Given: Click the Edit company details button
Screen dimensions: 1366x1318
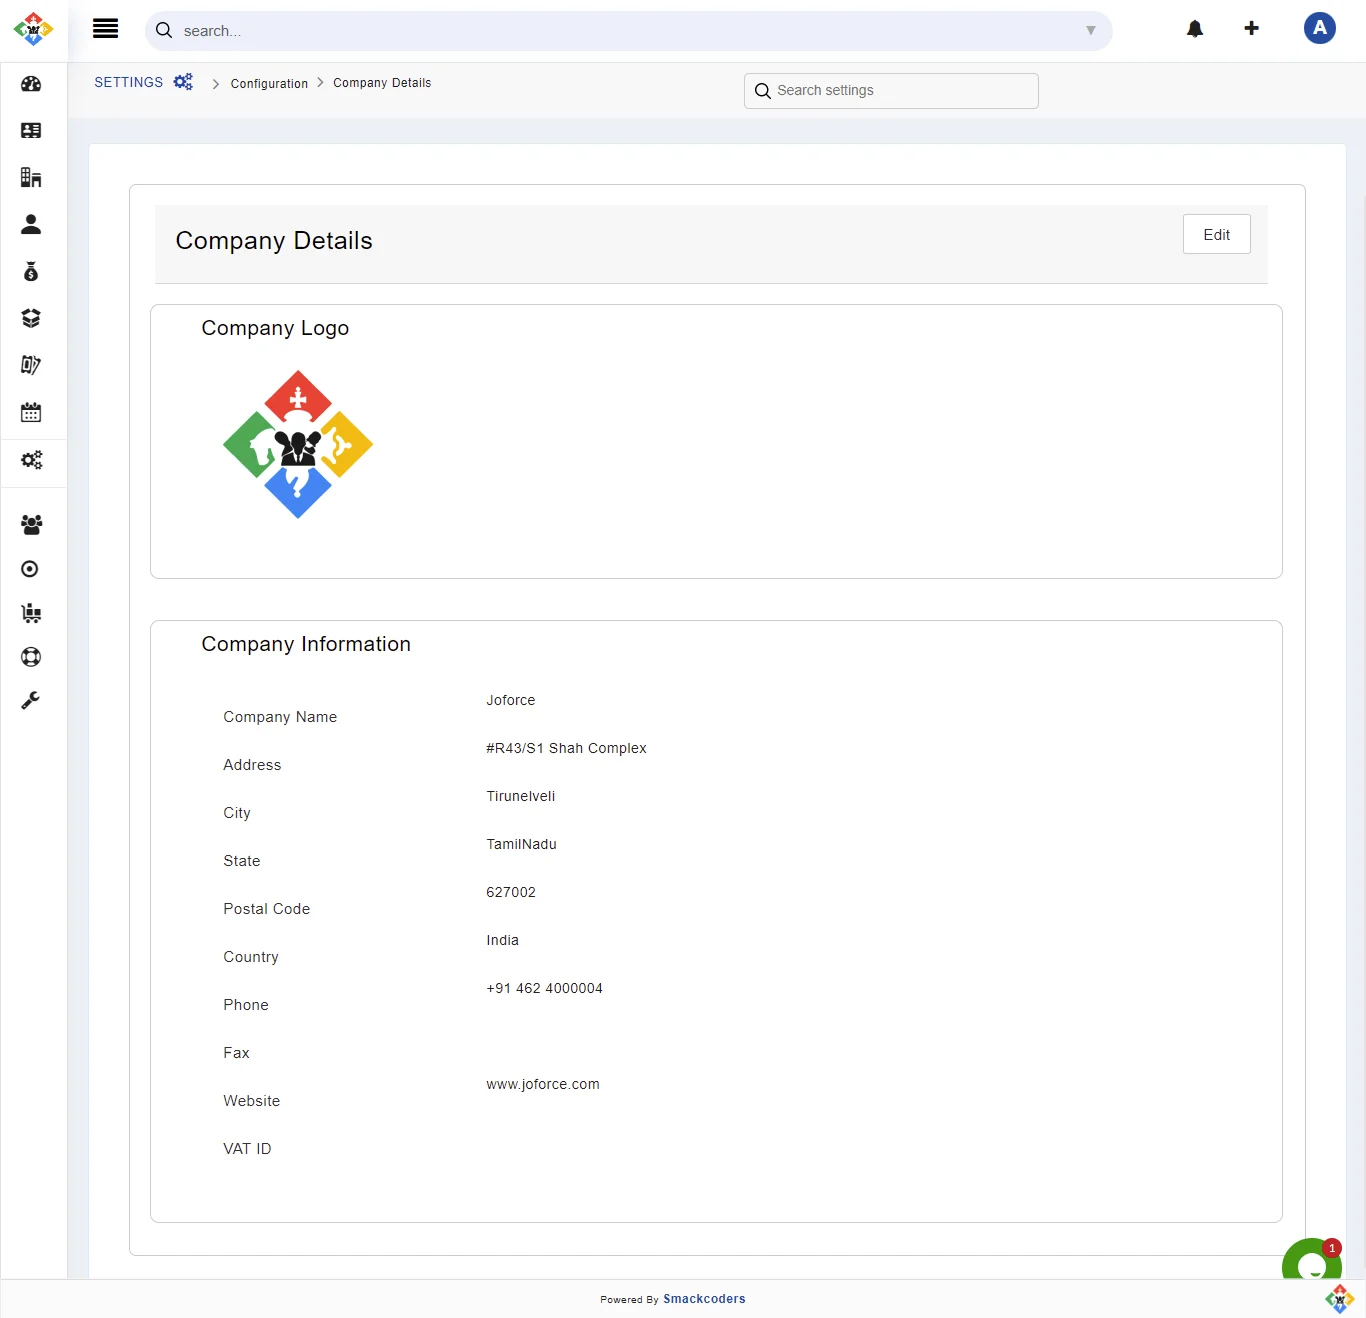Looking at the screenshot, I should [1216, 235].
